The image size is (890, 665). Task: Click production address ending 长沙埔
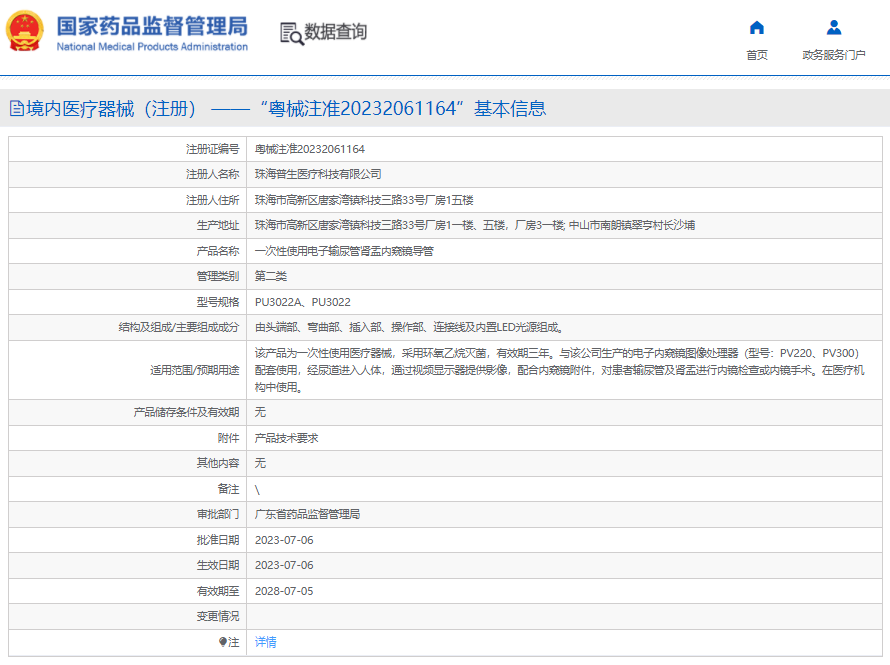click(475, 225)
